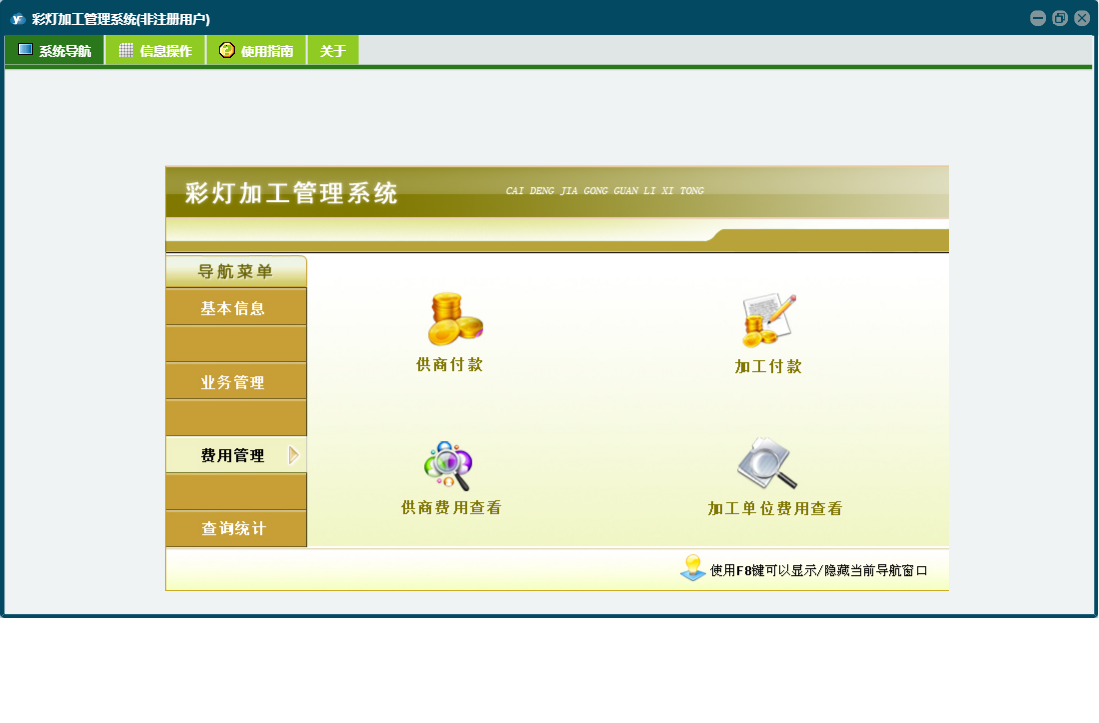Open the 供商费用查看 magnifier icon
Viewport: 1099px width, 723px height.
pyautogui.click(x=449, y=465)
